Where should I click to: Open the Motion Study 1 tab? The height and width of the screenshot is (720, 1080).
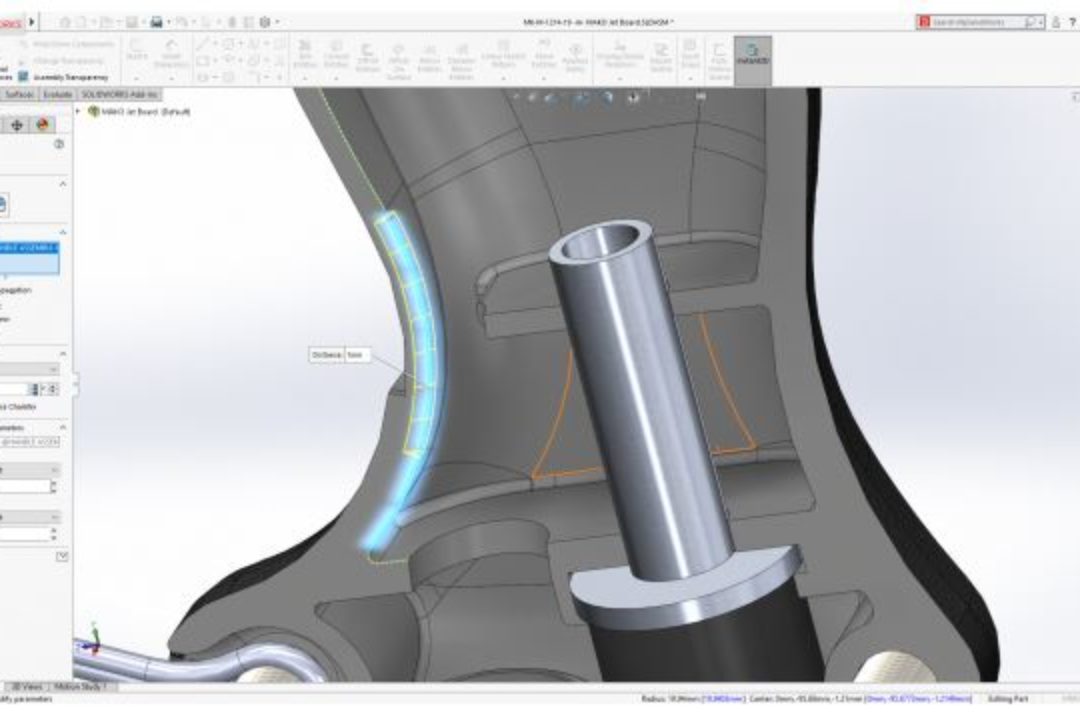point(80,687)
